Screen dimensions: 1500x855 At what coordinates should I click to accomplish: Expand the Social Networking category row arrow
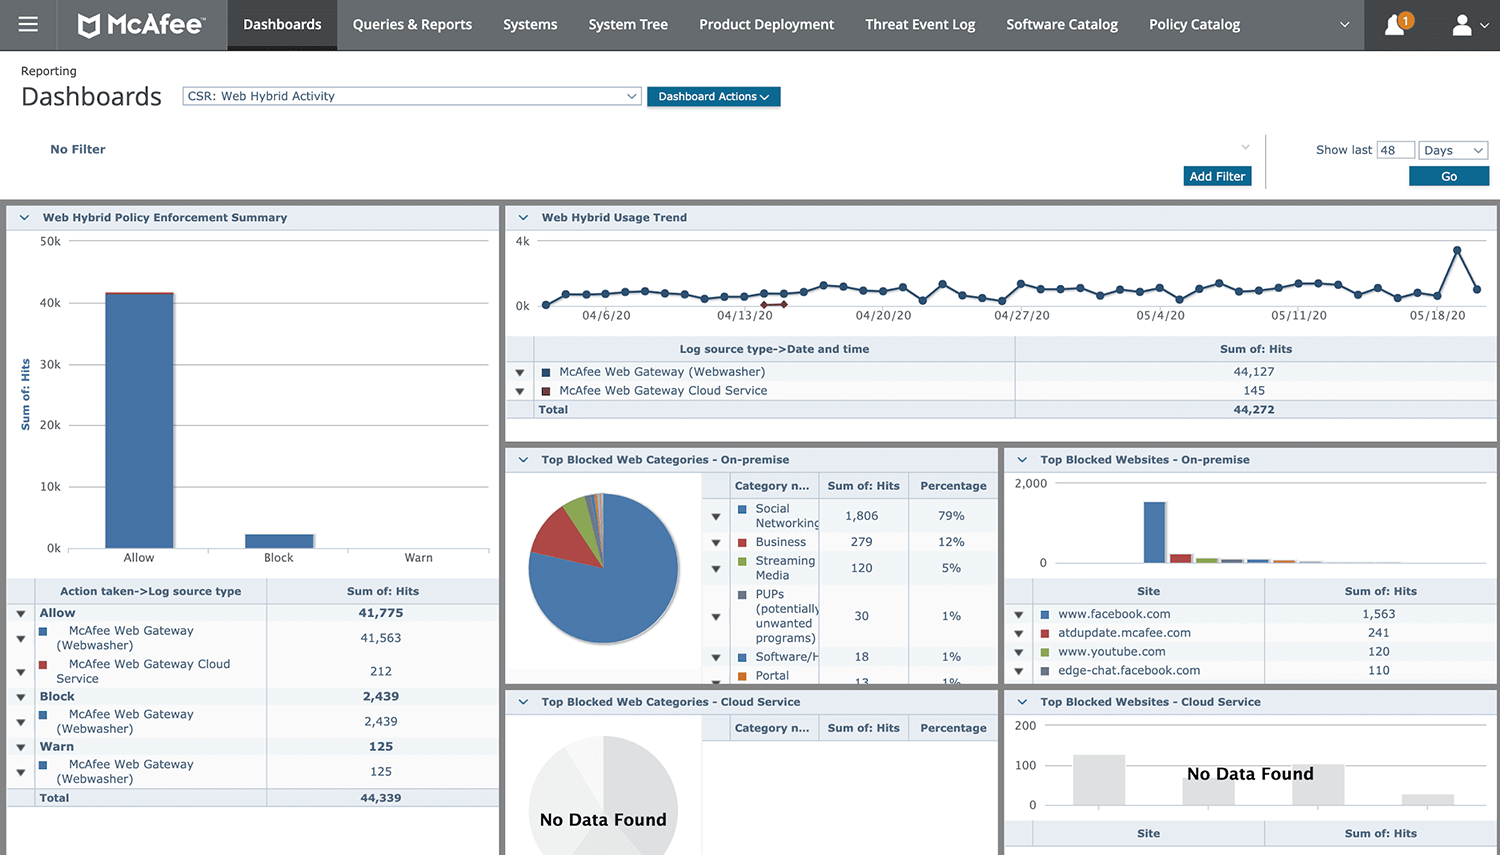(716, 517)
